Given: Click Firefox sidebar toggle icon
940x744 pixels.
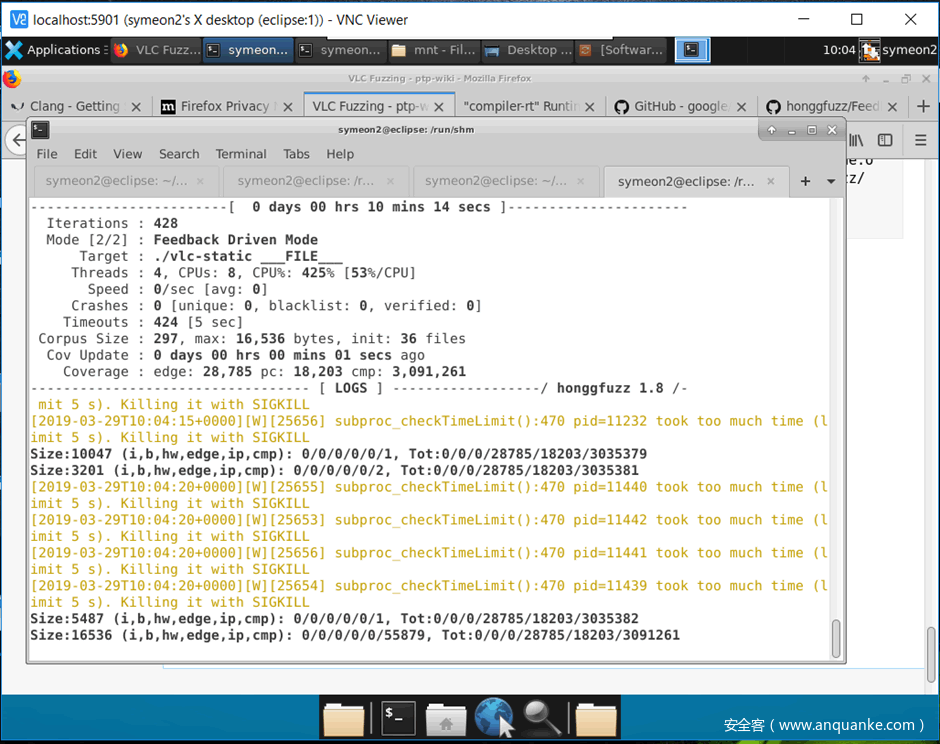Looking at the screenshot, I should click(885, 141).
